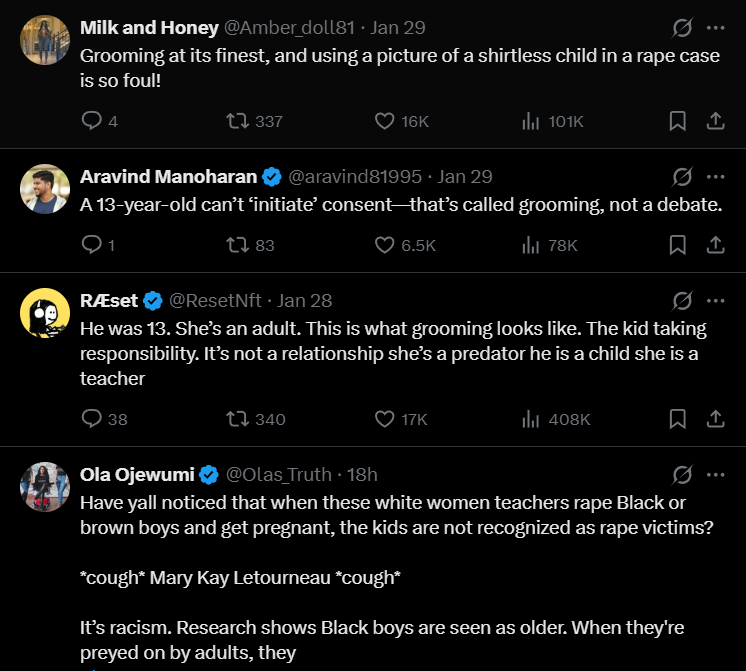Image resolution: width=746 pixels, height=671 pixels.
Task: Reply to RÆset's post with 38 replies
Action: point(91,419)
